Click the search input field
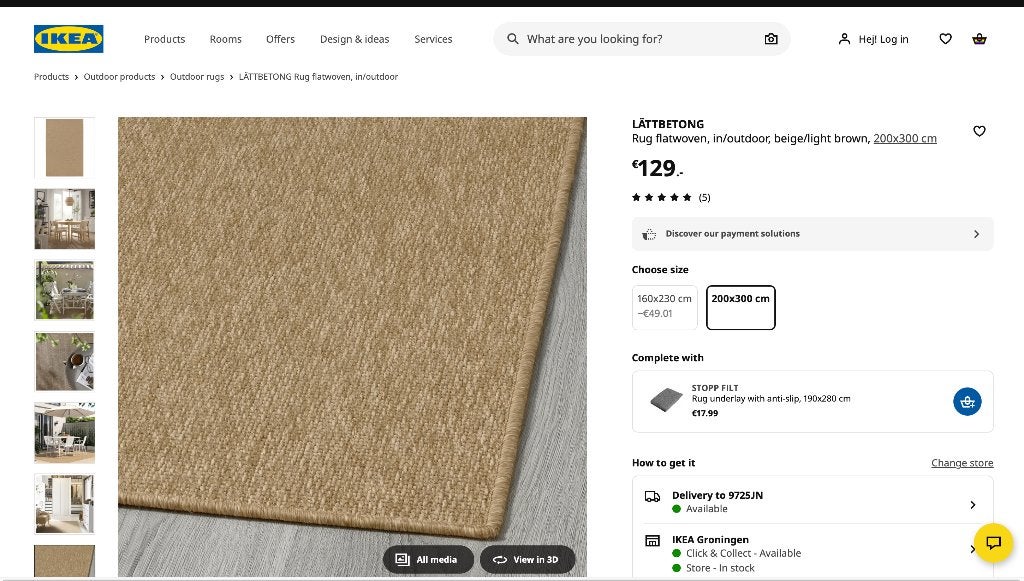The width and height of the screenshot is (1024, 581). tap(640, 39)
